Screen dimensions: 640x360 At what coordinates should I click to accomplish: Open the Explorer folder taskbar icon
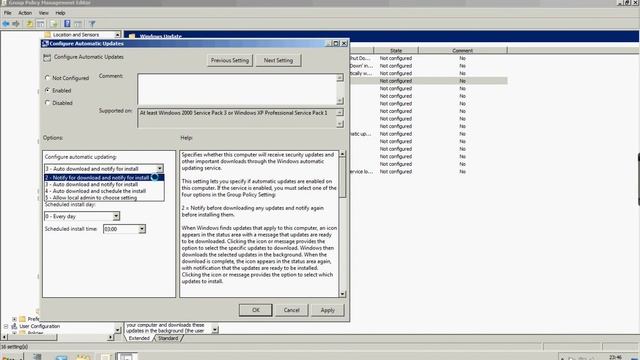83,357
